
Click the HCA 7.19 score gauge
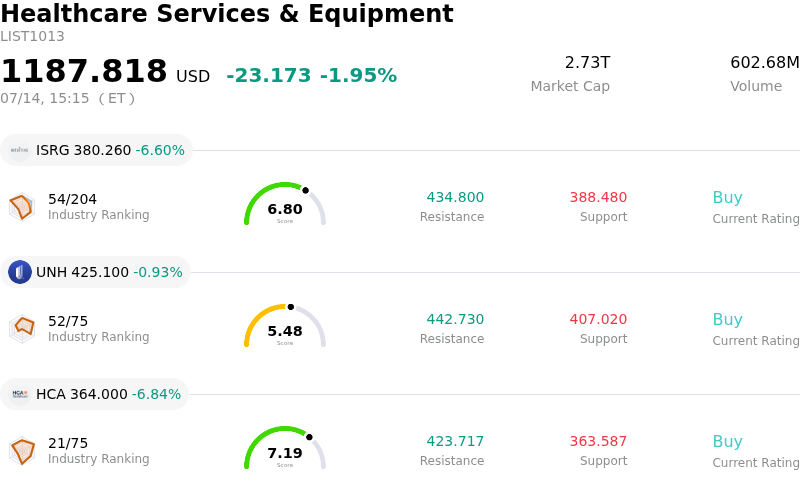click(285, 448)
